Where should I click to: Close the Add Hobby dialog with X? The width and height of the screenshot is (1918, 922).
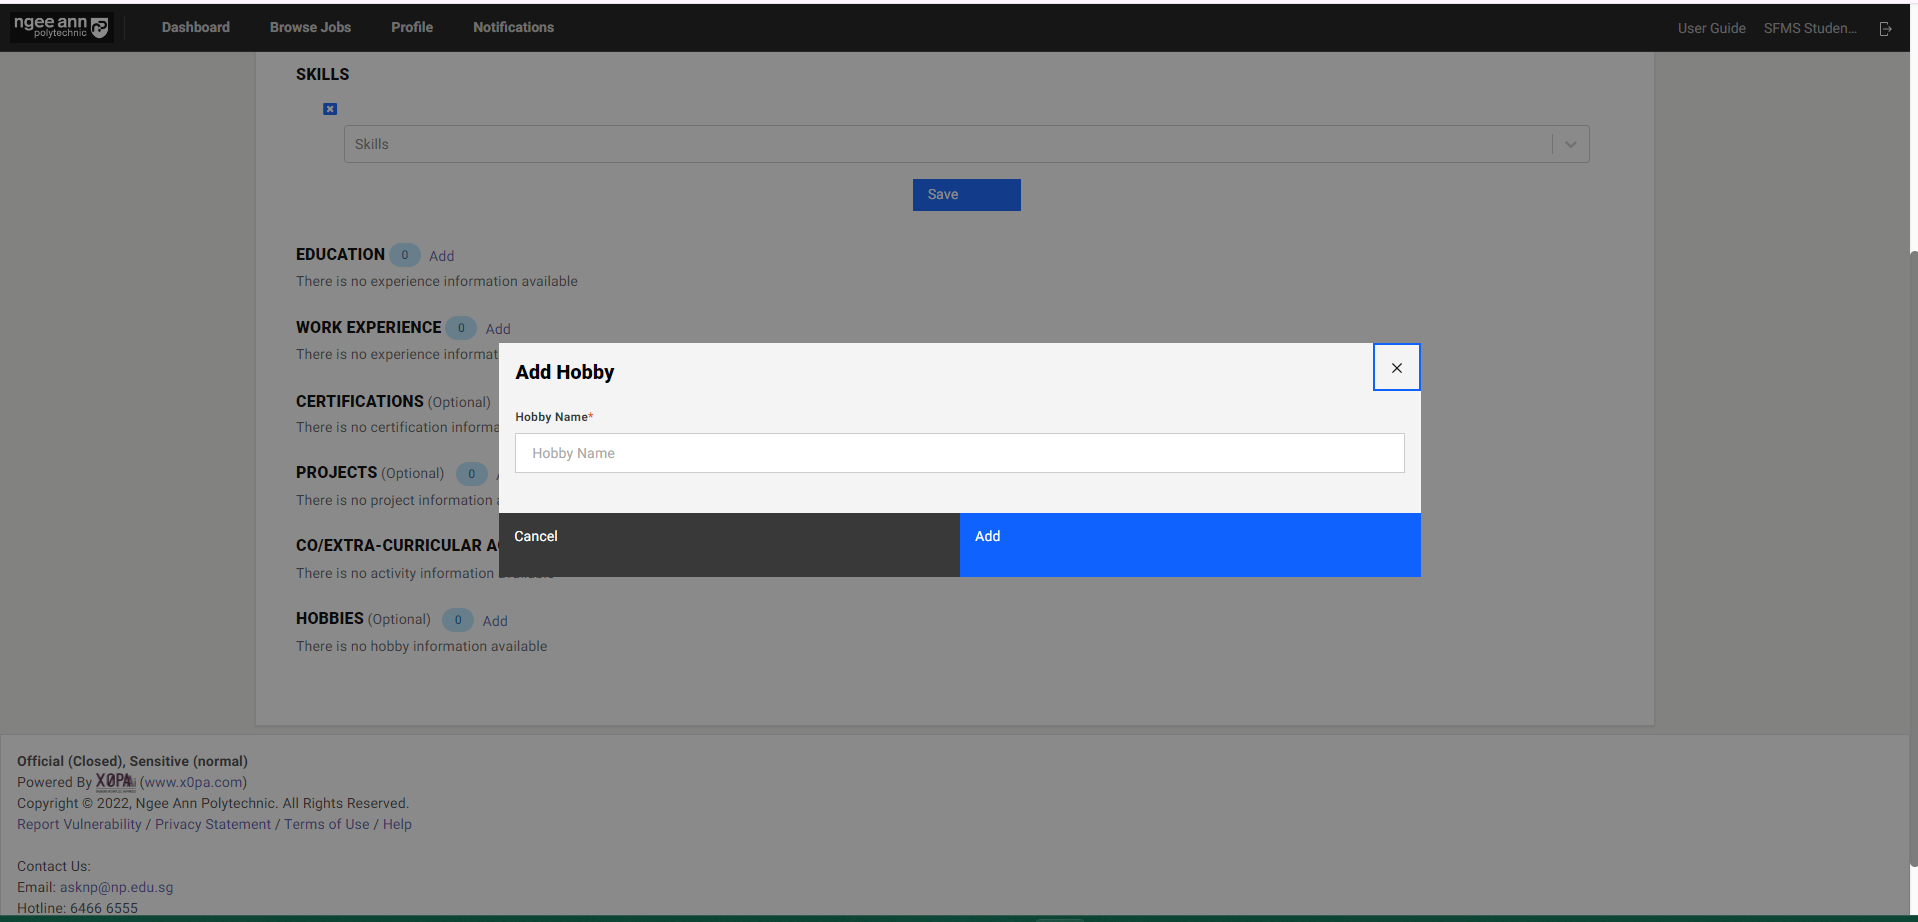point(1396,368)
